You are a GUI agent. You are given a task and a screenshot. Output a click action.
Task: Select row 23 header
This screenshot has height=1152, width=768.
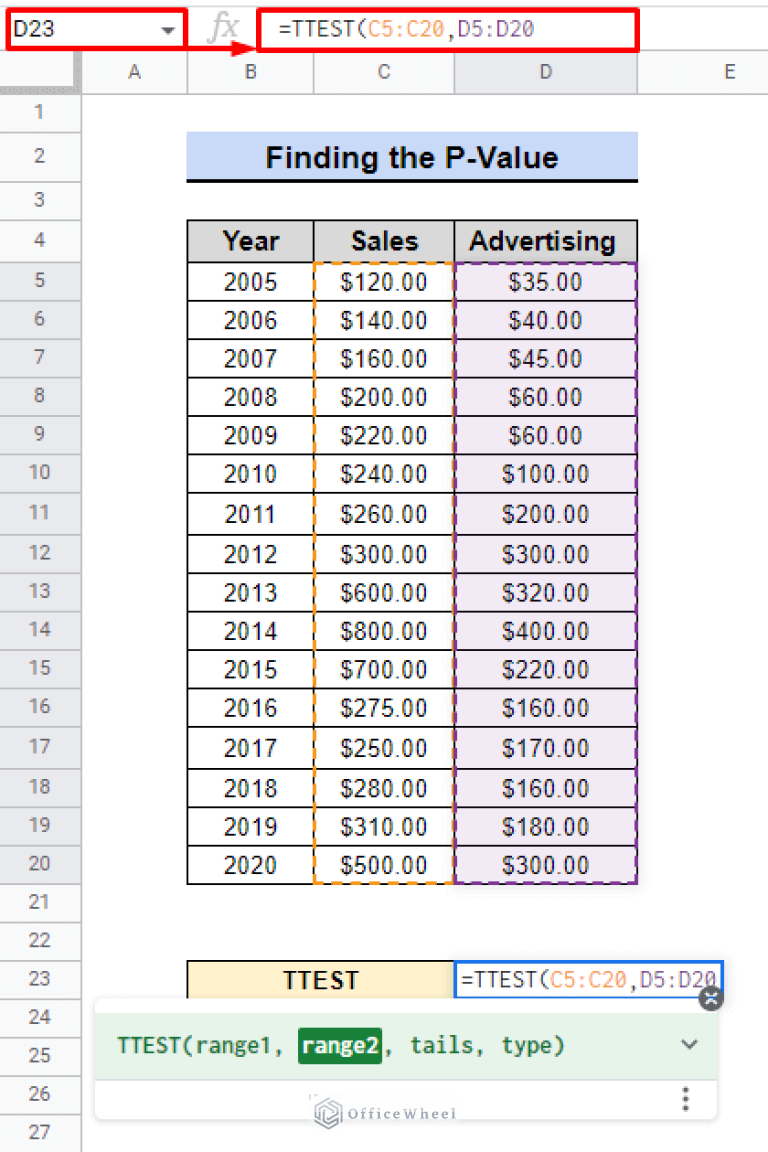point(40,979)
